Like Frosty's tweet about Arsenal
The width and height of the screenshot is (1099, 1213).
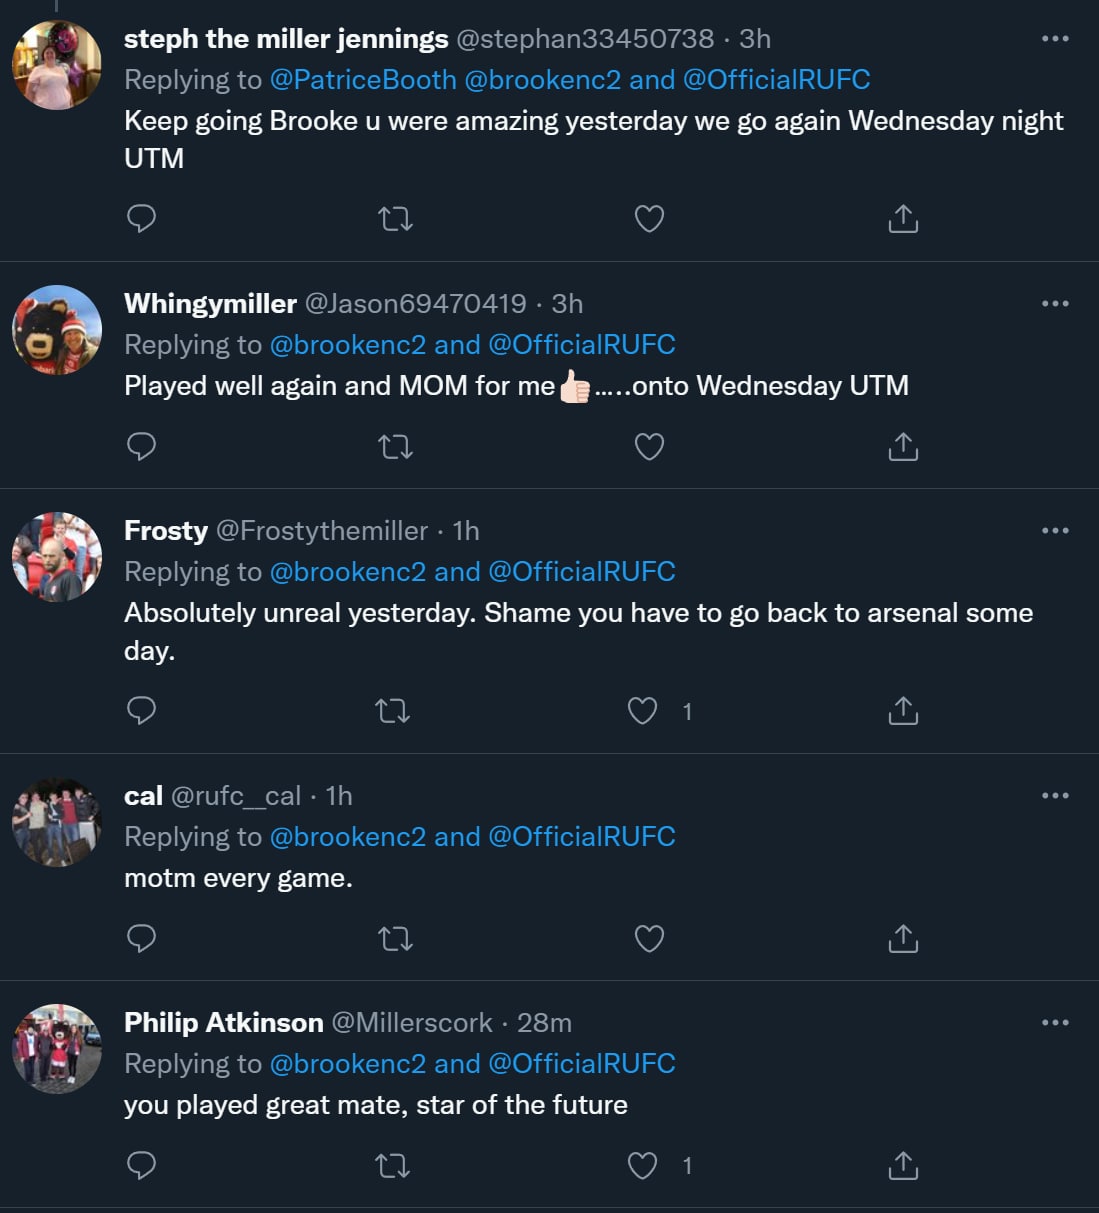tap(642, 711)
